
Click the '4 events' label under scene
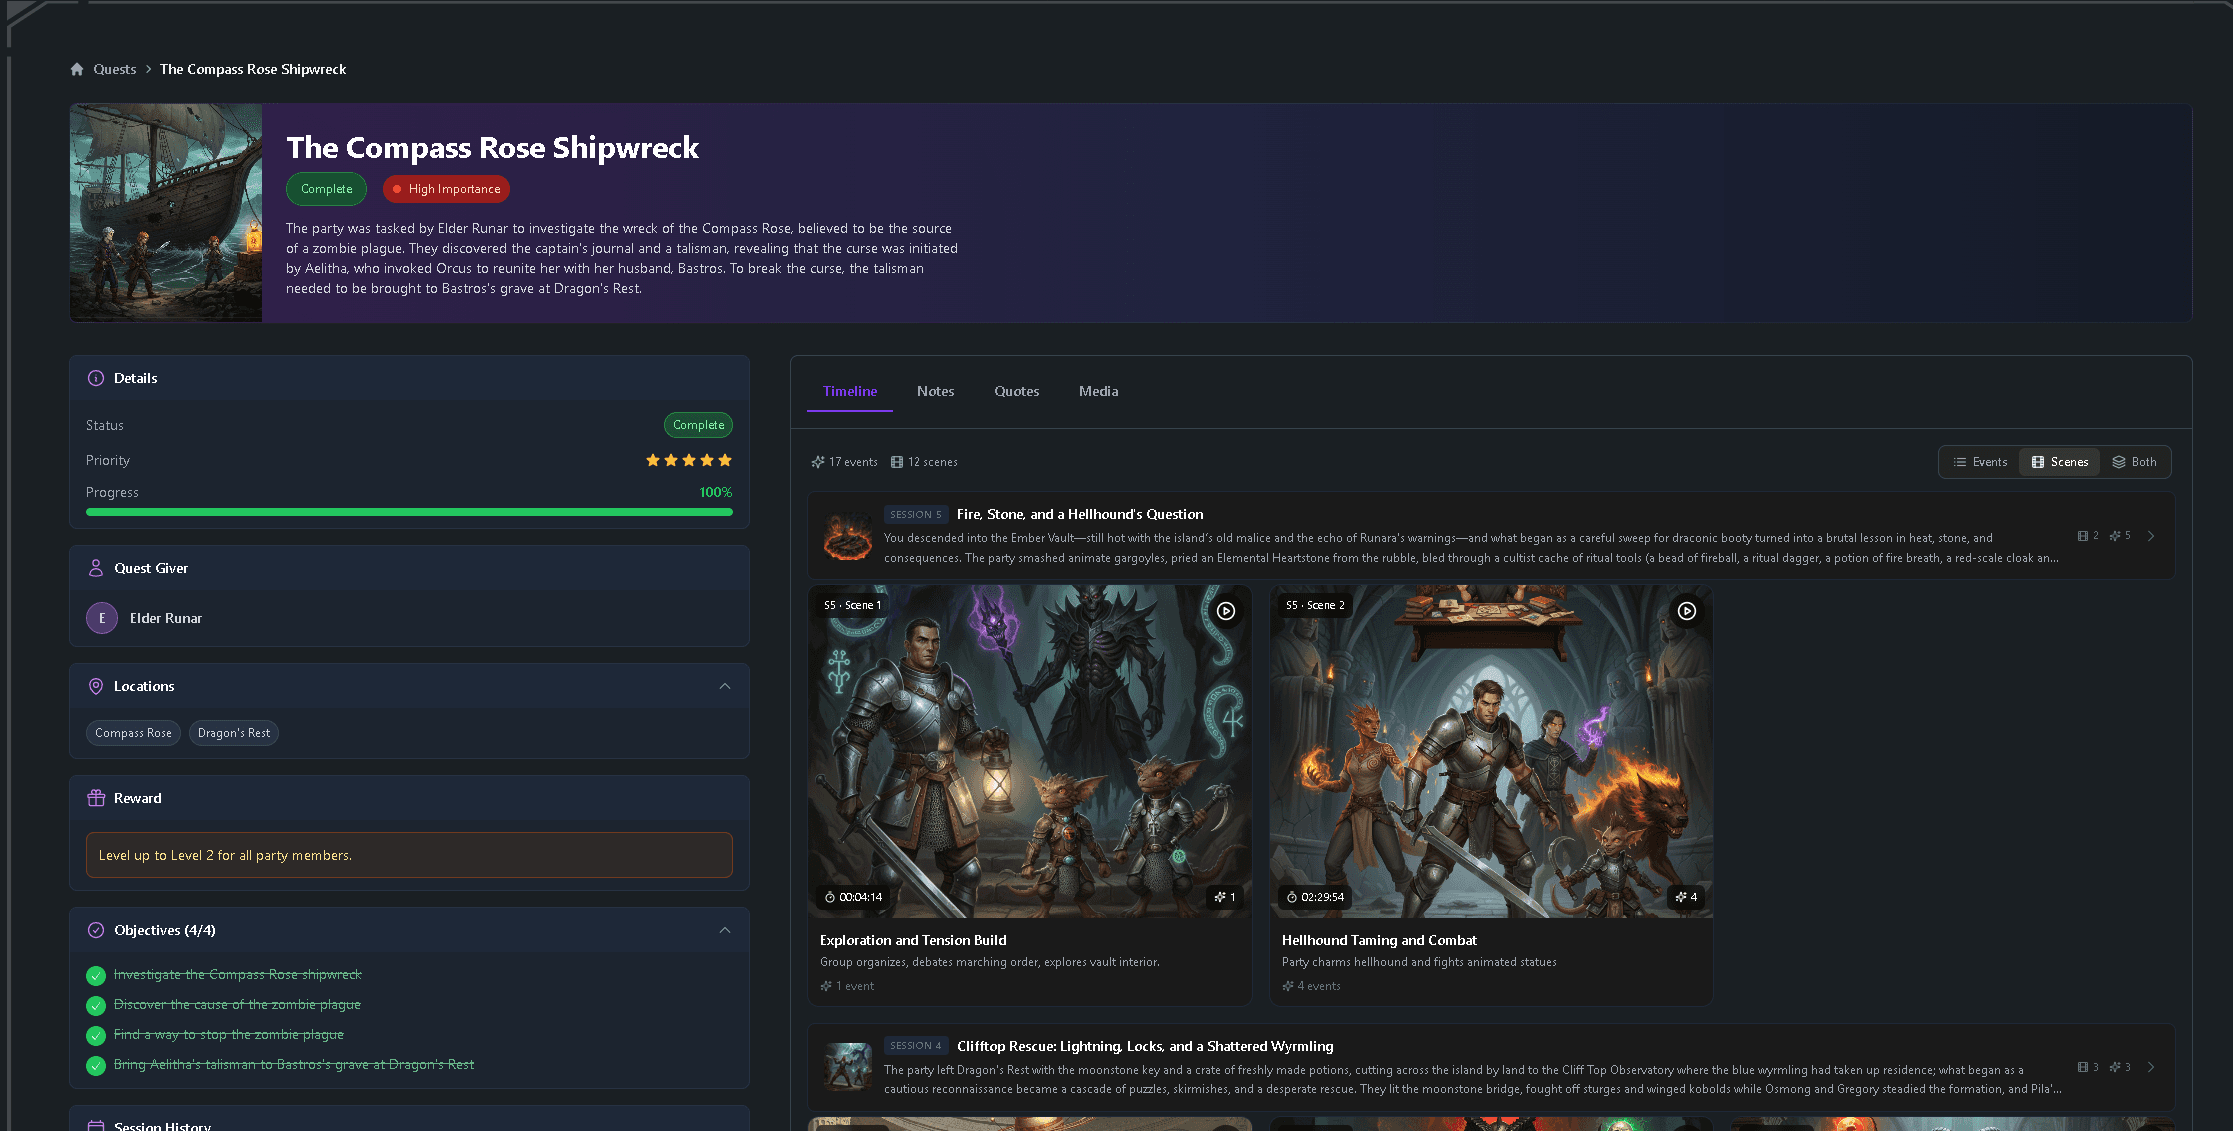click(1311, 986)
